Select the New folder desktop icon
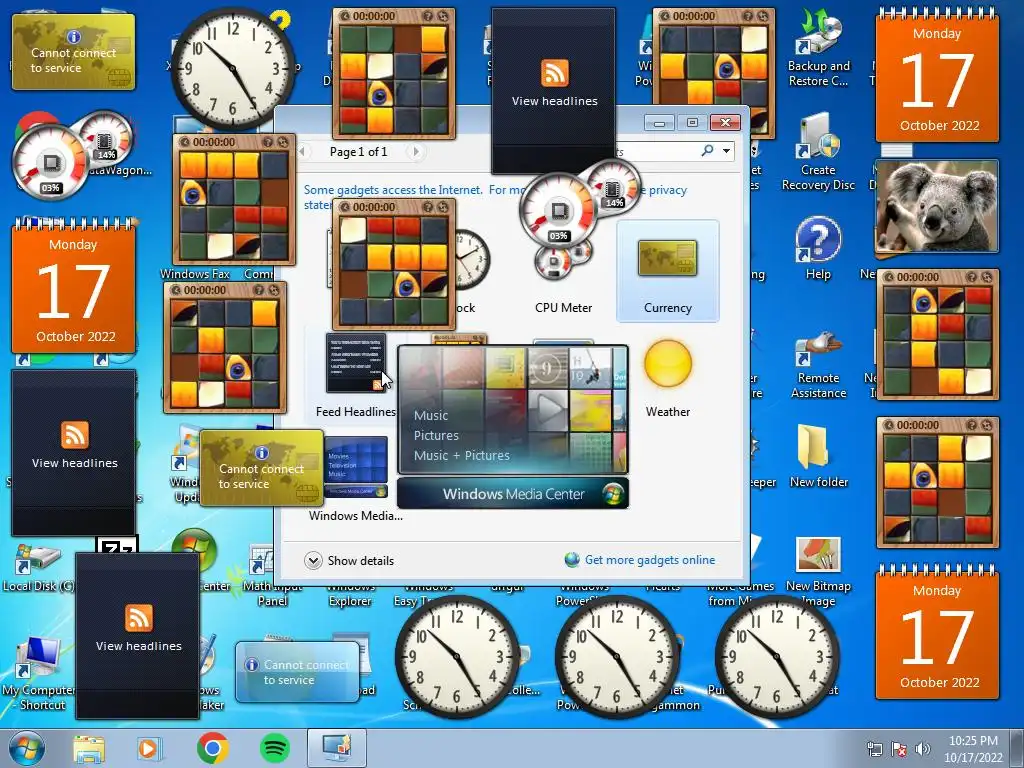Image resolution: width=1024 pixels, height=768 pixels. [x=818, y=456]
